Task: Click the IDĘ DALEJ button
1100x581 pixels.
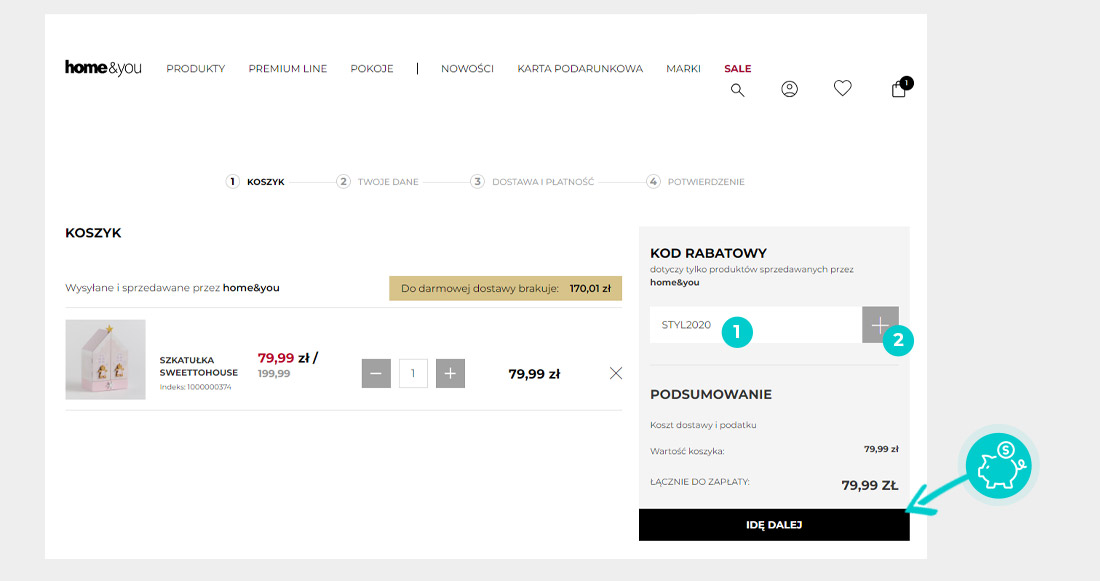Action: coord(774,525)
